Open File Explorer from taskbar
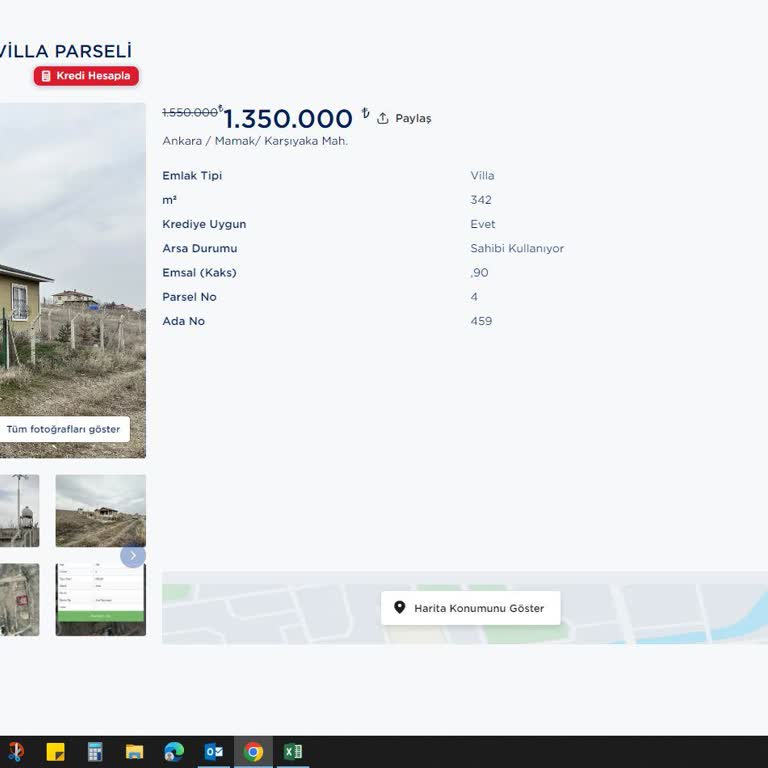768x768 pixels. pos(134,752)
